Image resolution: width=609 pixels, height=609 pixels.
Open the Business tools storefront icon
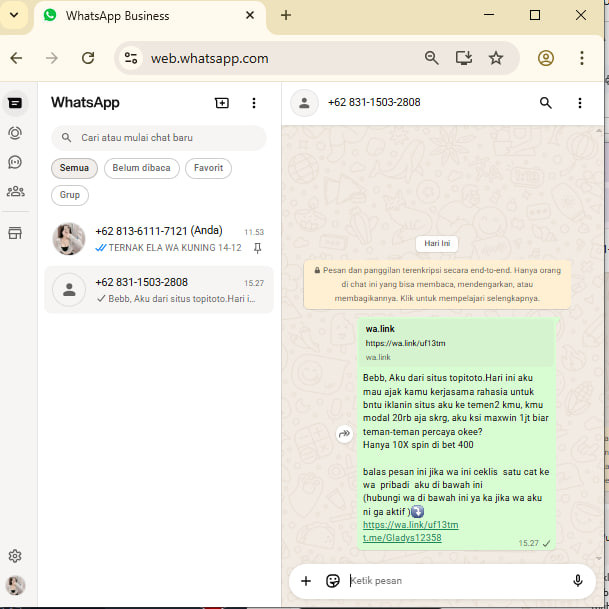15,233
